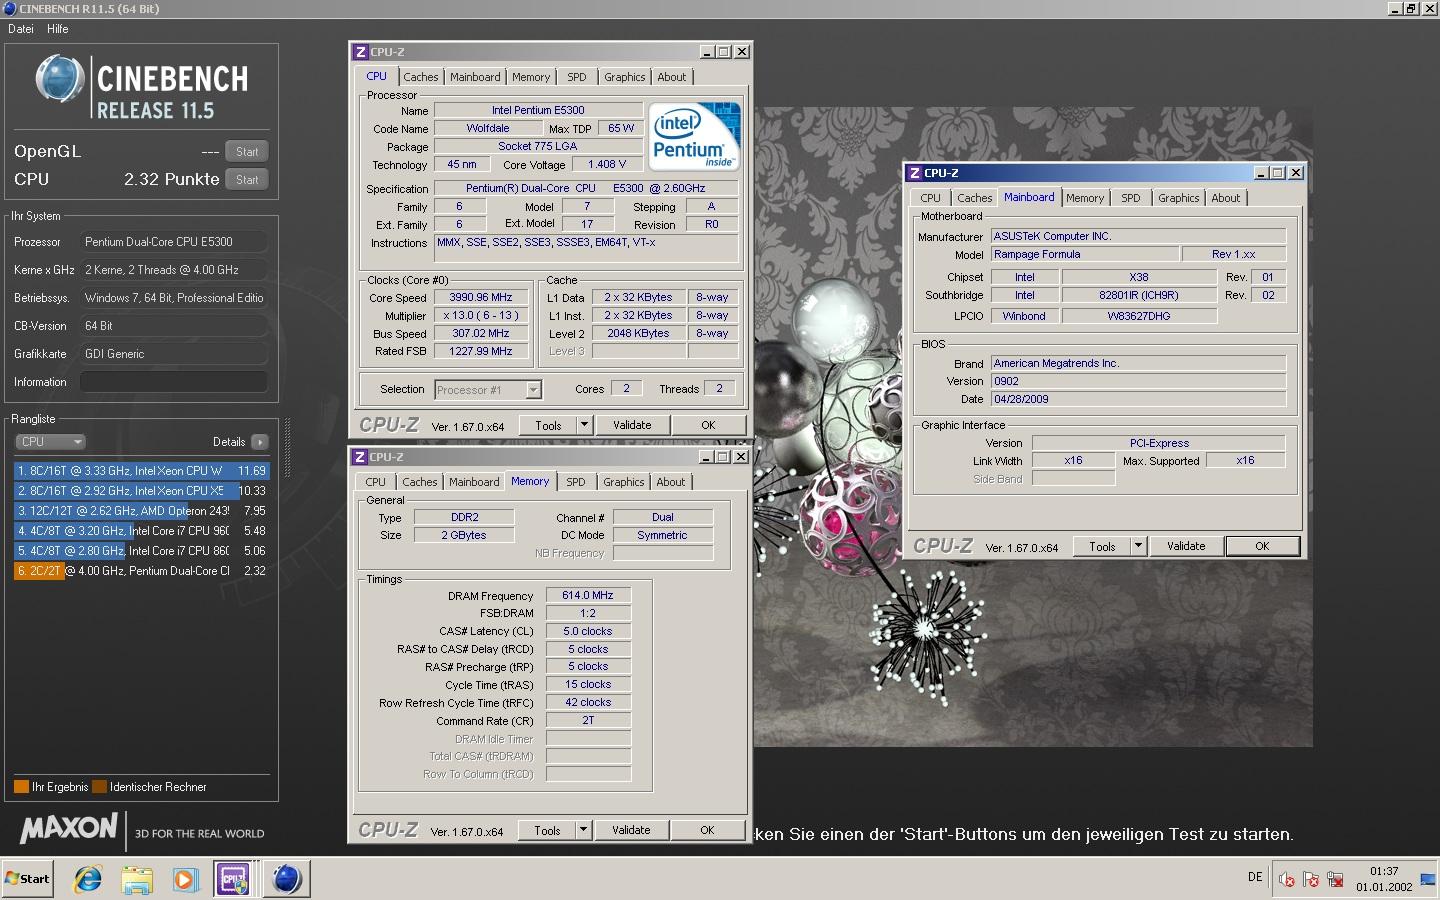Click the first tray security alert icon

pyautogui.click(x=1287, y=880)
